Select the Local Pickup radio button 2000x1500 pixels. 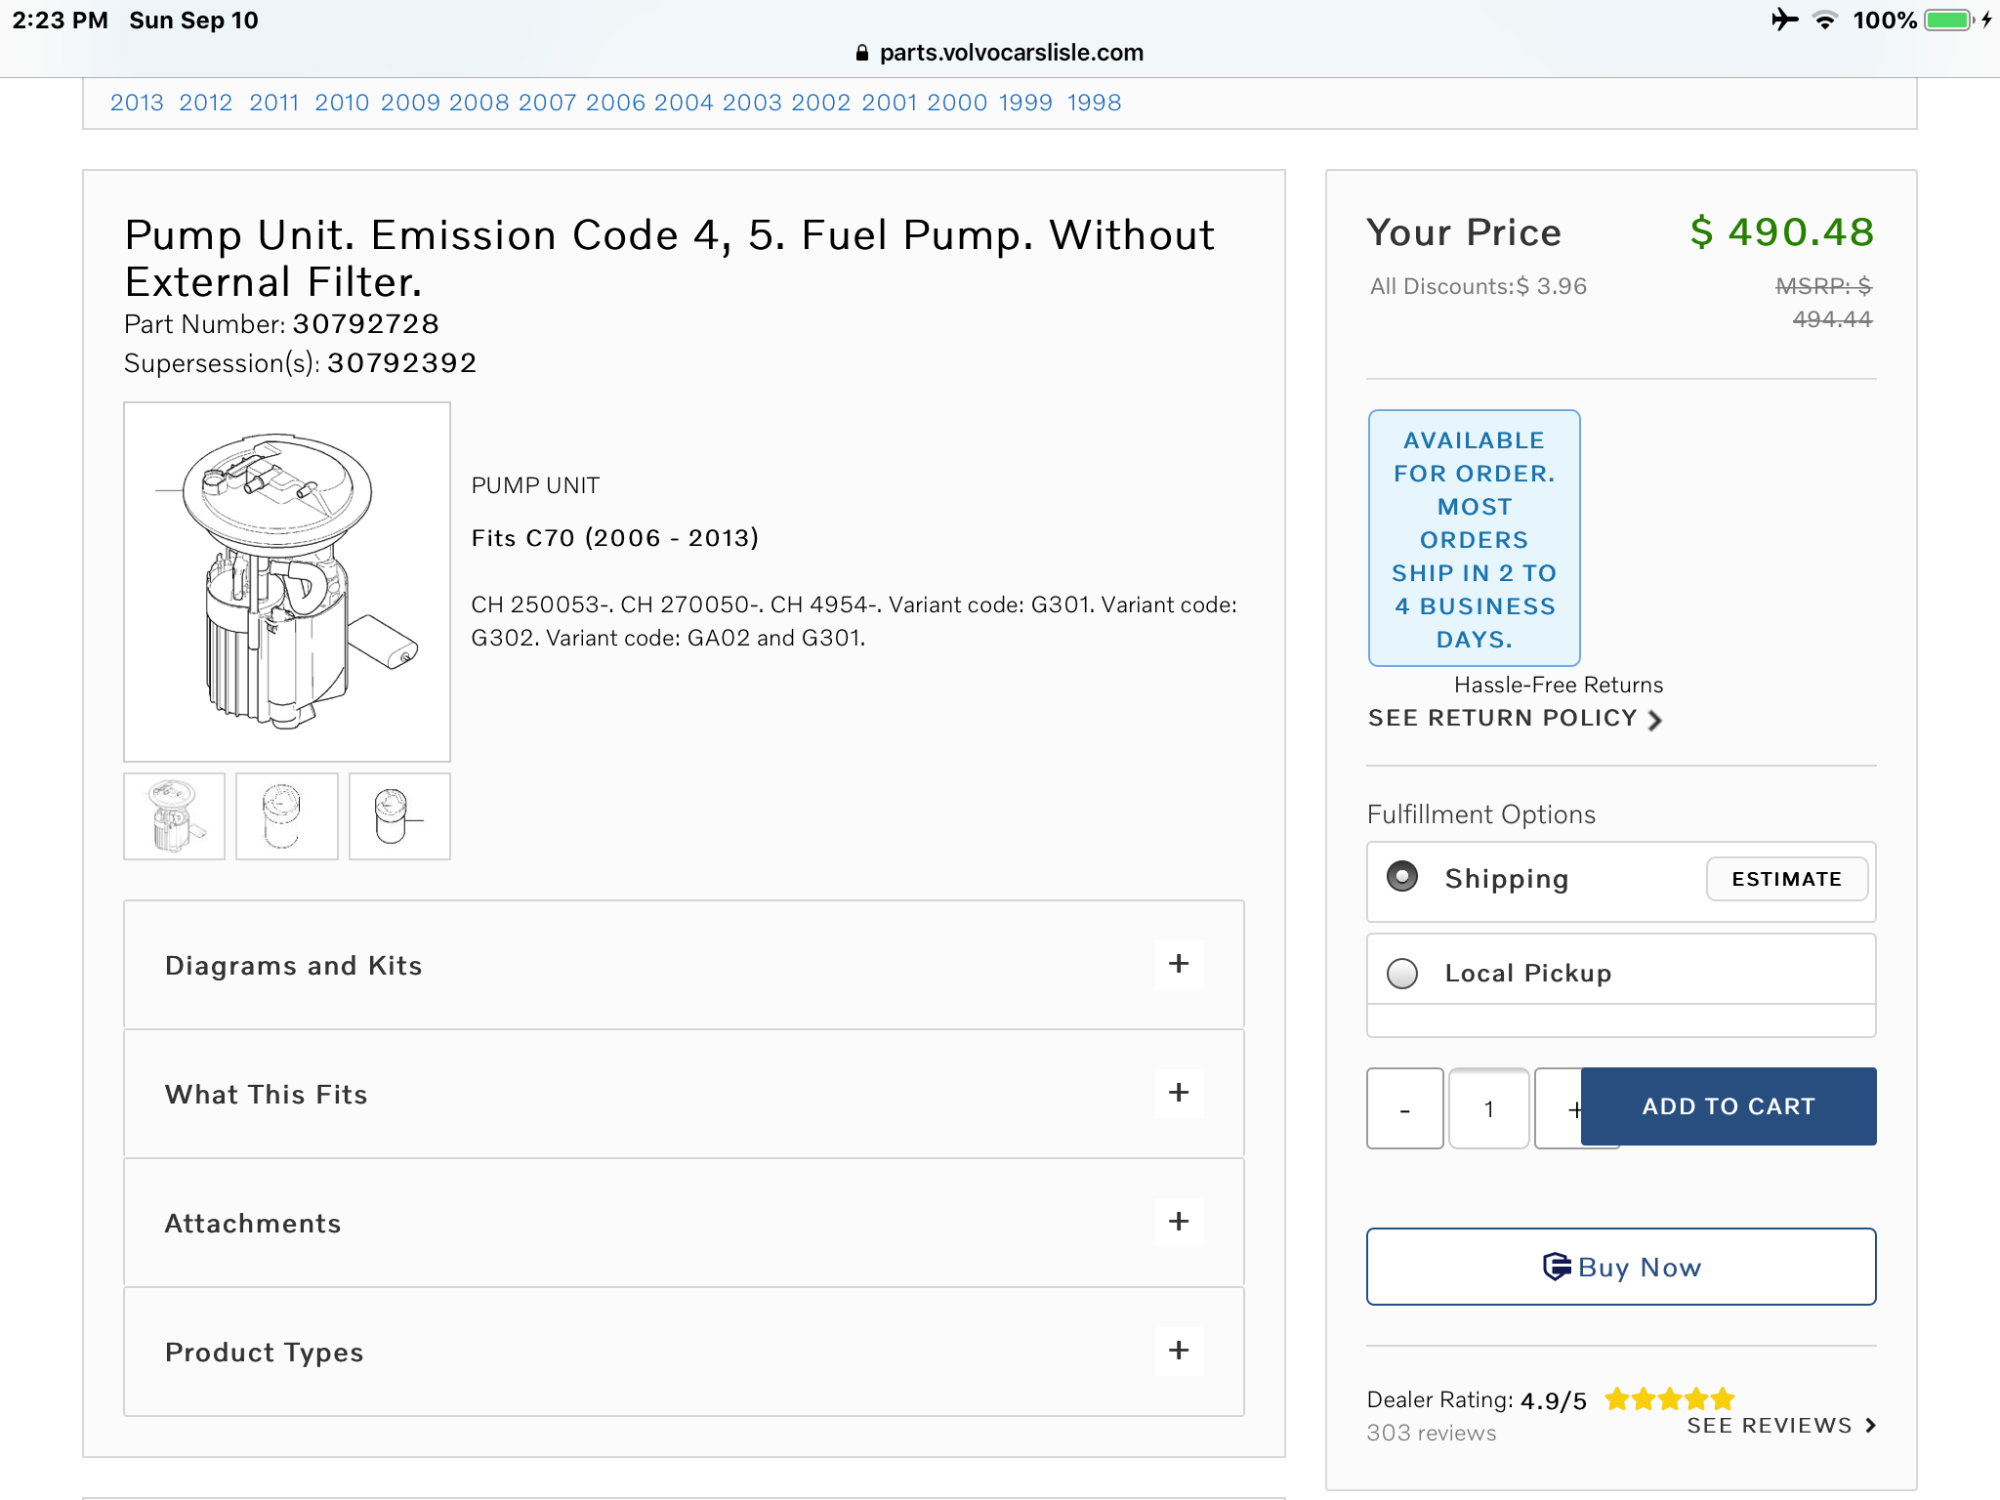(x=1402, y=972)
